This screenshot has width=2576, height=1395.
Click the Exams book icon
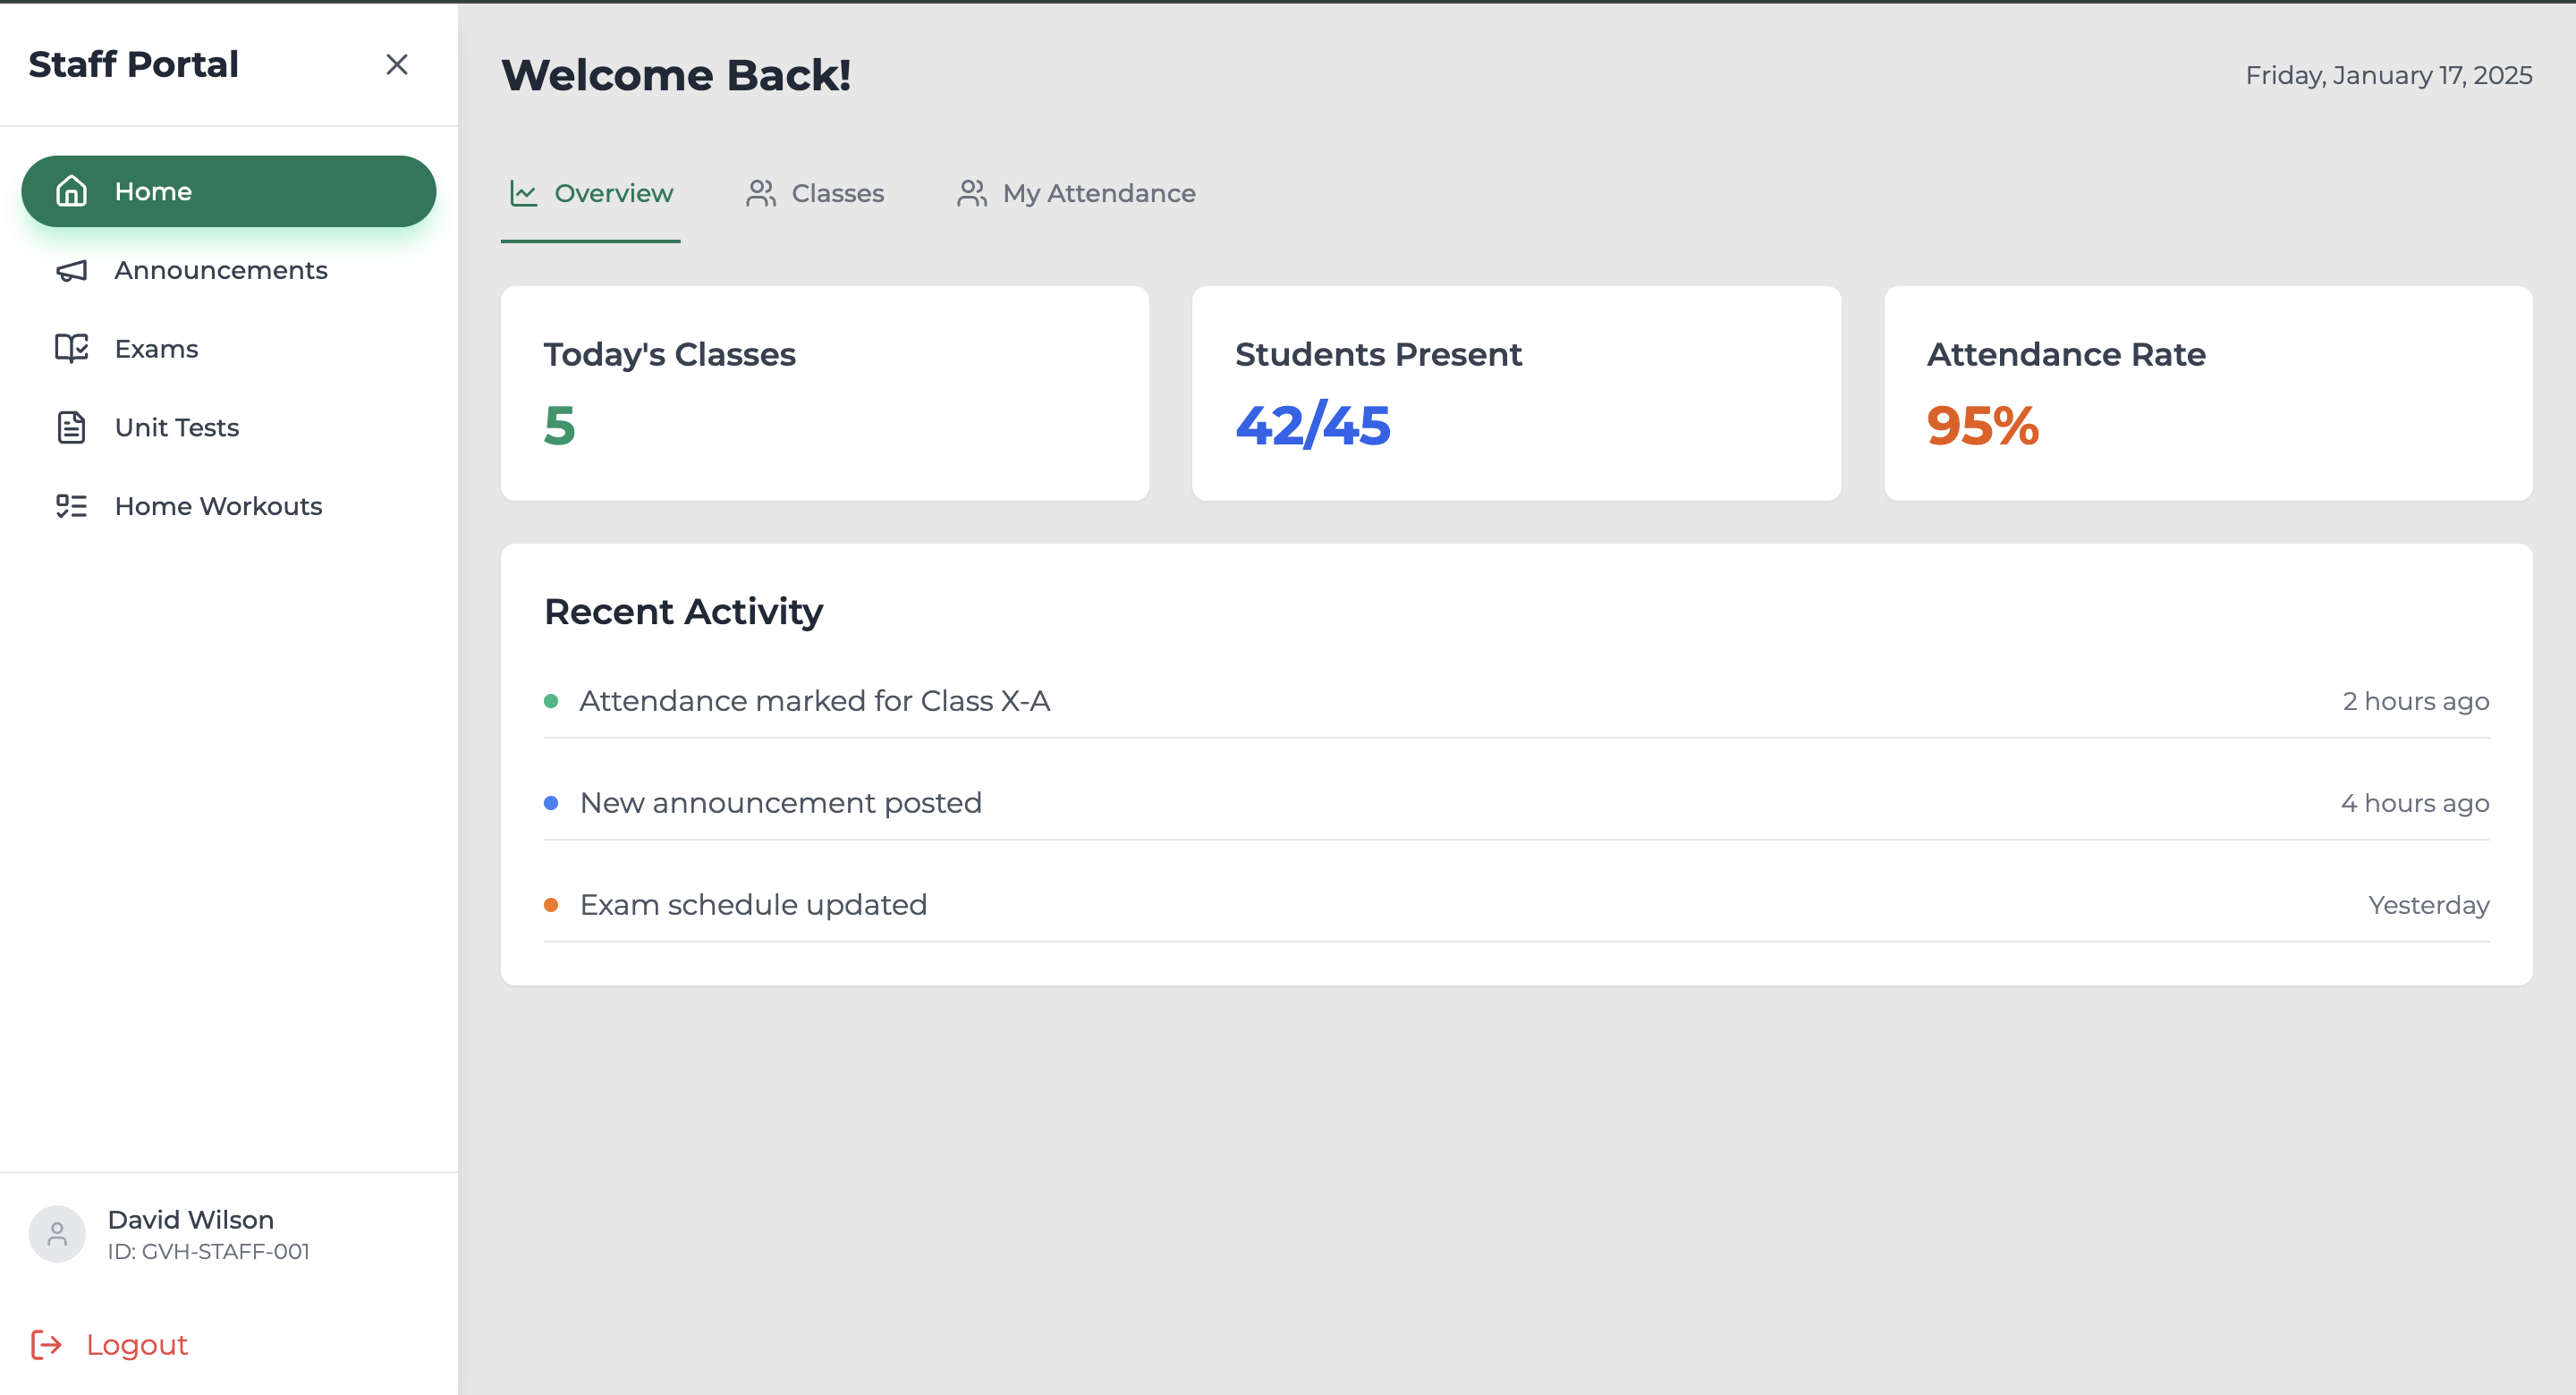click(71, 348)
